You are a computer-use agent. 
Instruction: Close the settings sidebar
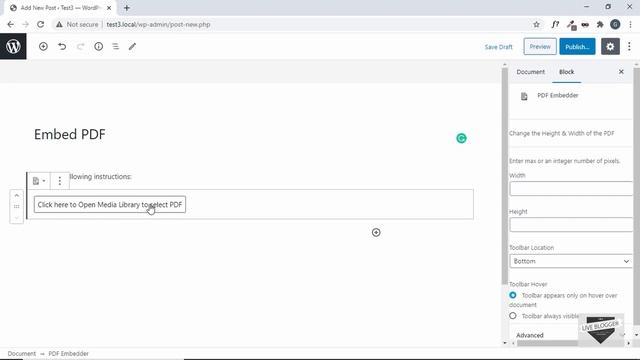click(x=621, y=72)
